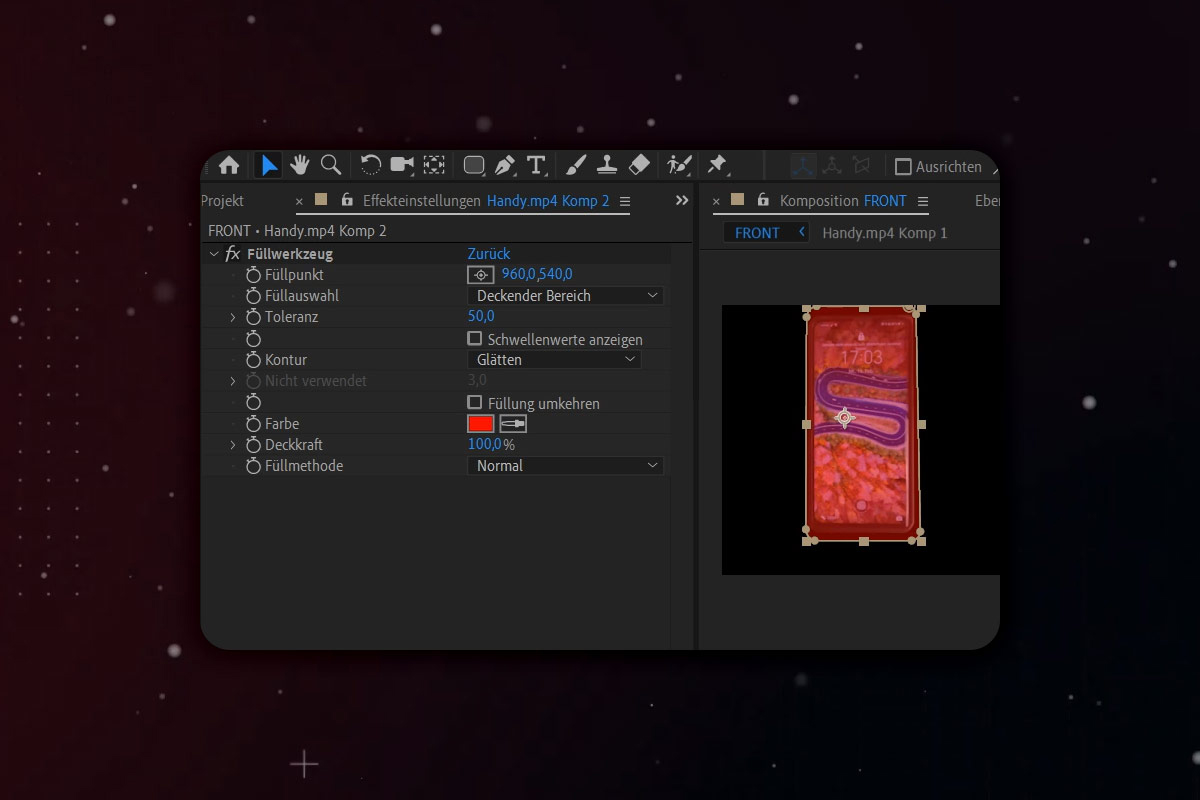Select the Camera tool

pos(402,165)
